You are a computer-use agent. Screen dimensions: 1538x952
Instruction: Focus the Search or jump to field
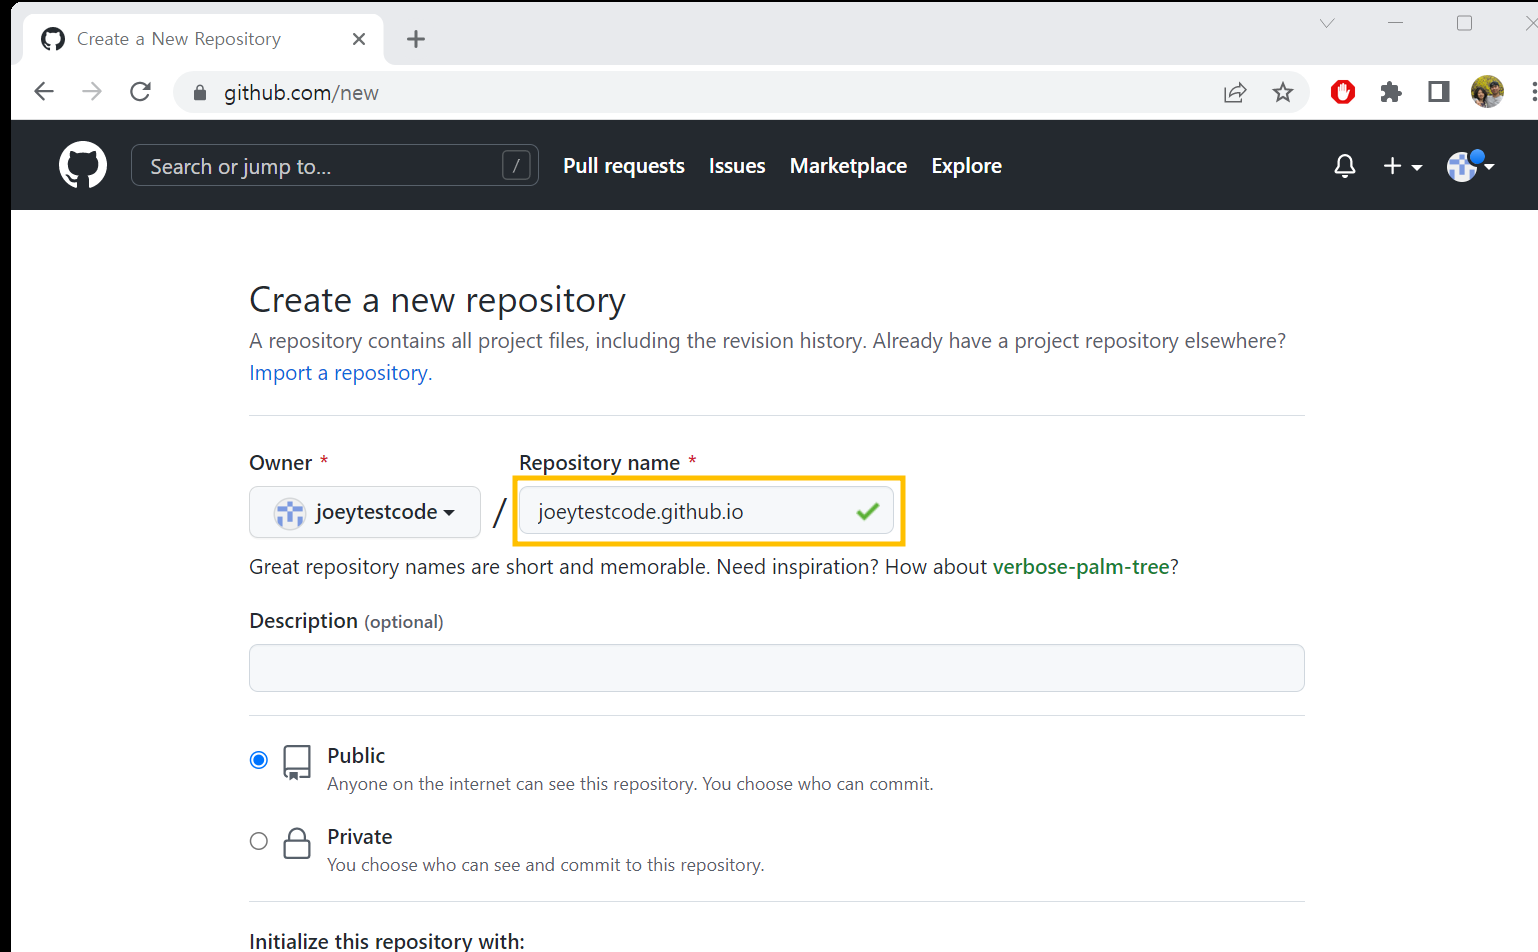(335, 165)
